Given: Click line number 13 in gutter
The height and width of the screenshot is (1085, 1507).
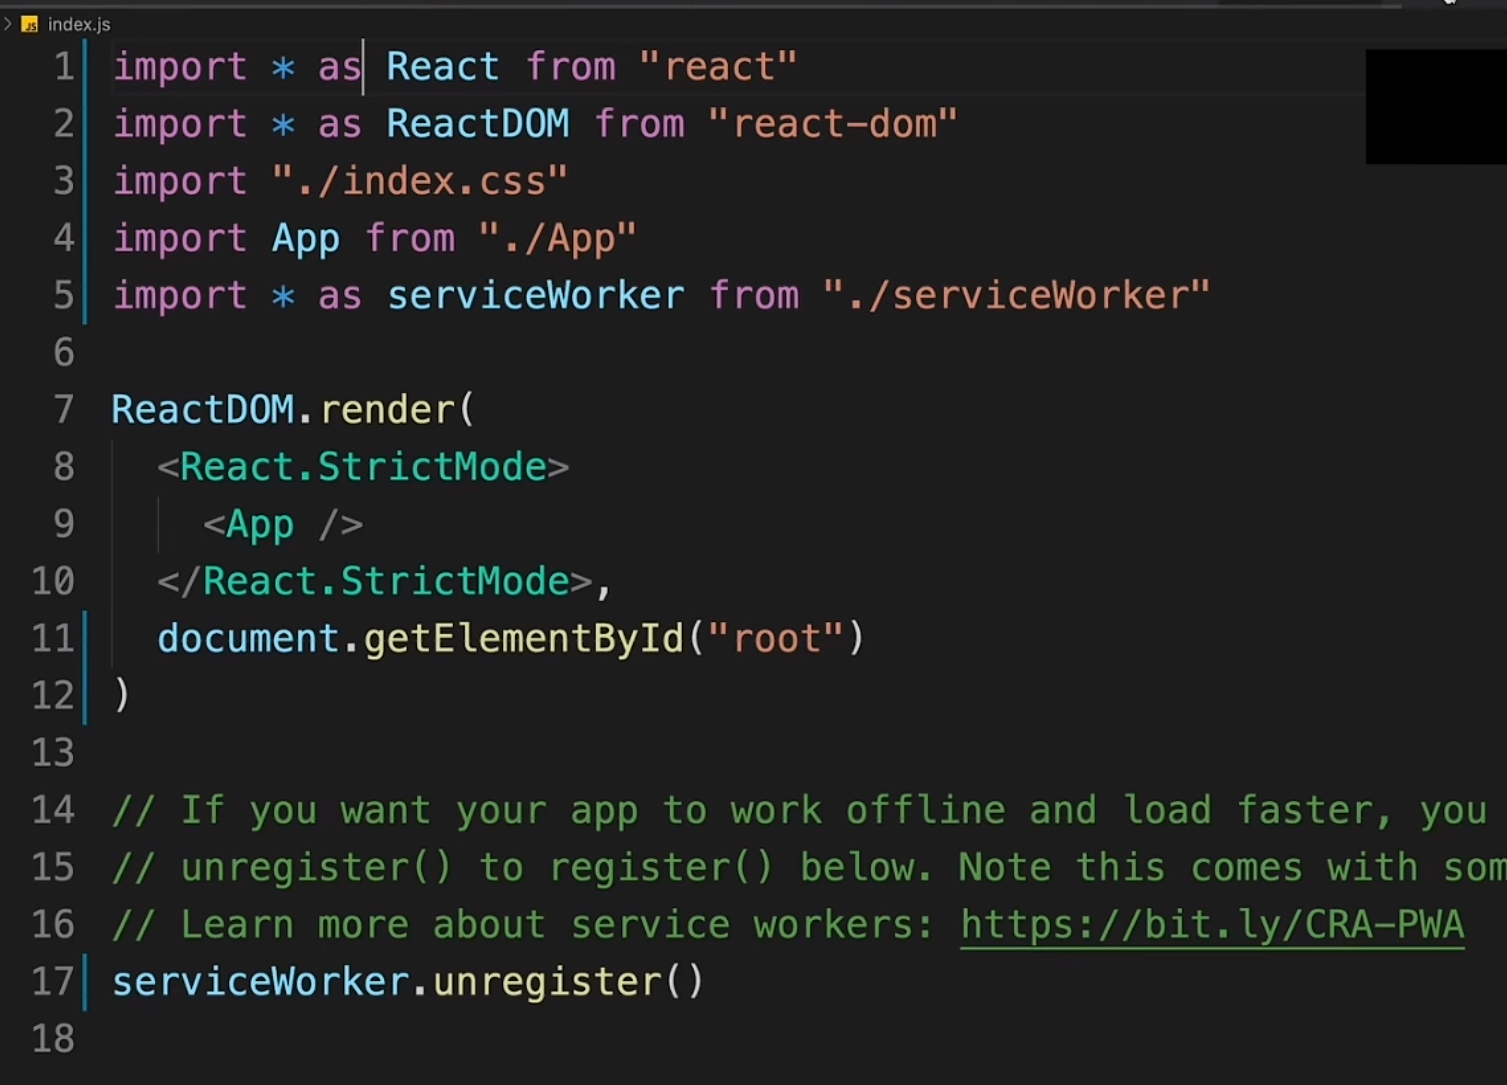Looking at the screenshot, I should click(x=53, y=753).
